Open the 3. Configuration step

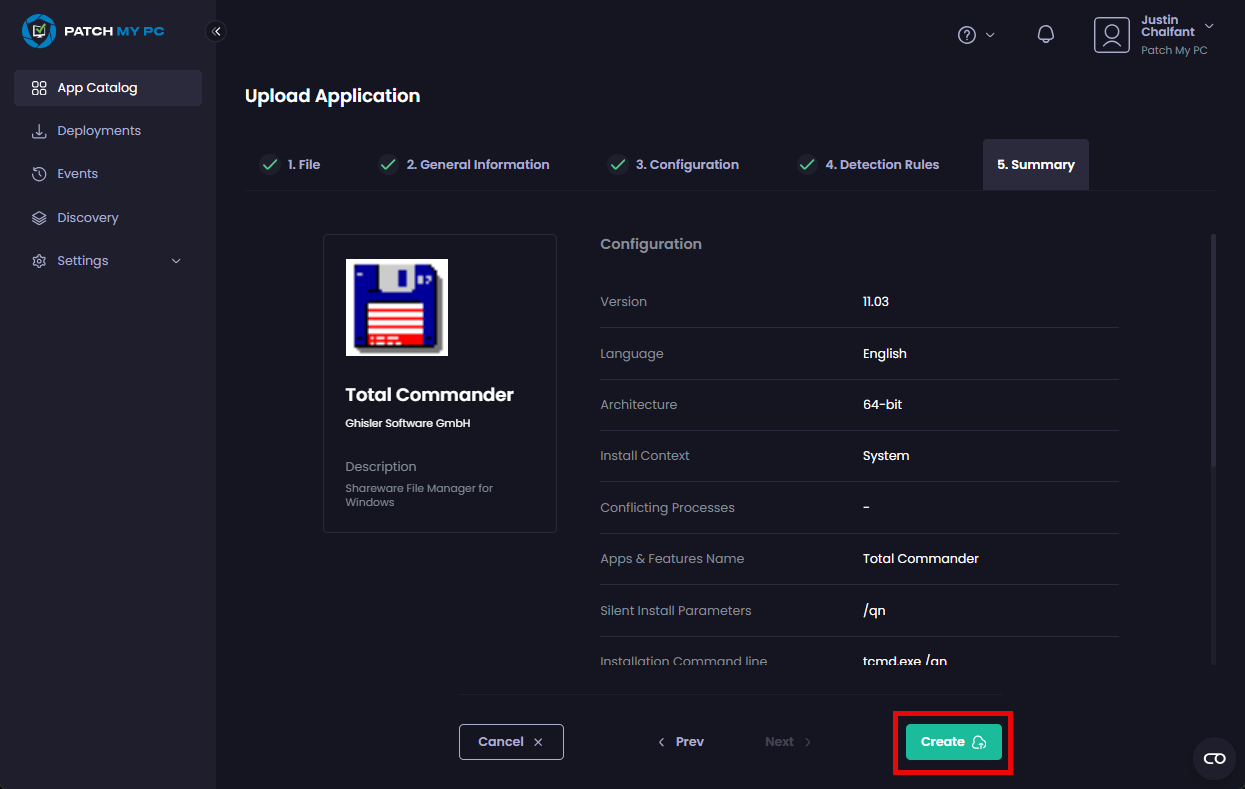674,165
